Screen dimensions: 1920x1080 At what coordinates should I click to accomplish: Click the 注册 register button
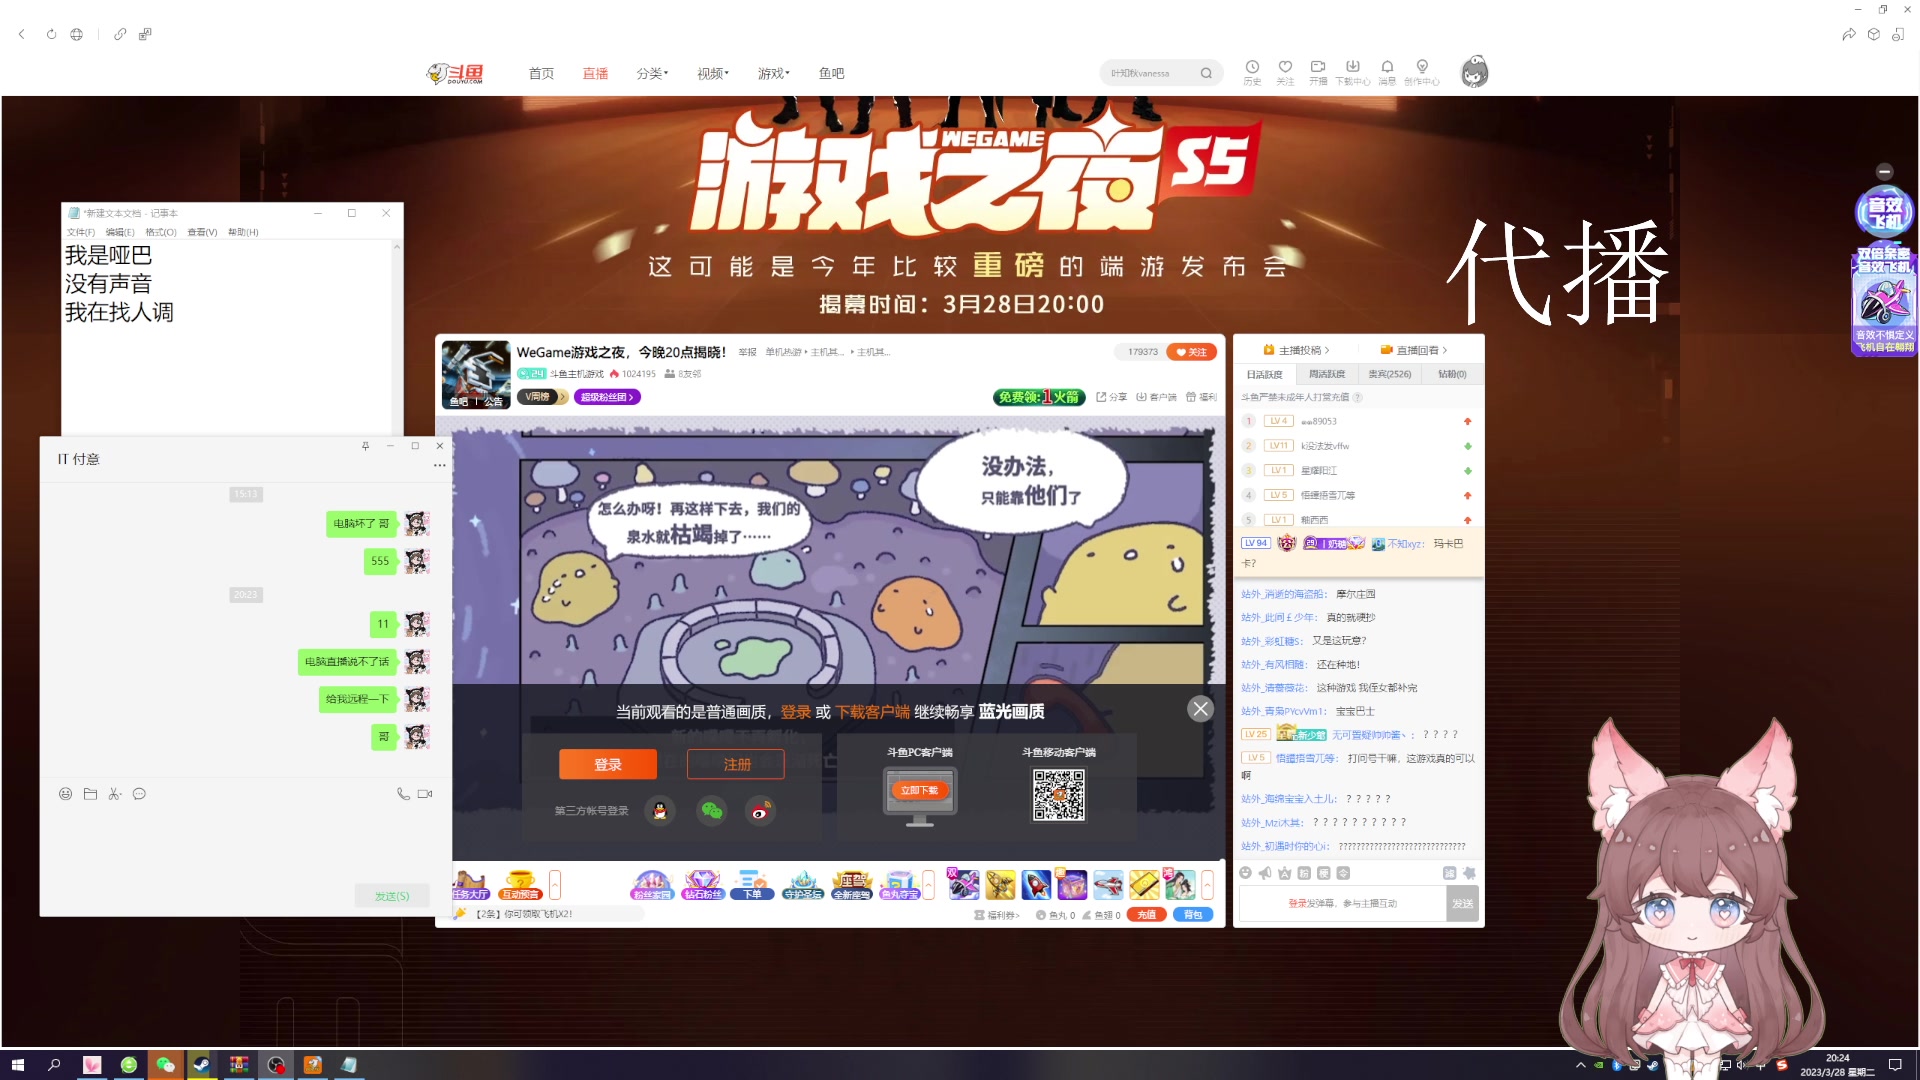[736, 764]
